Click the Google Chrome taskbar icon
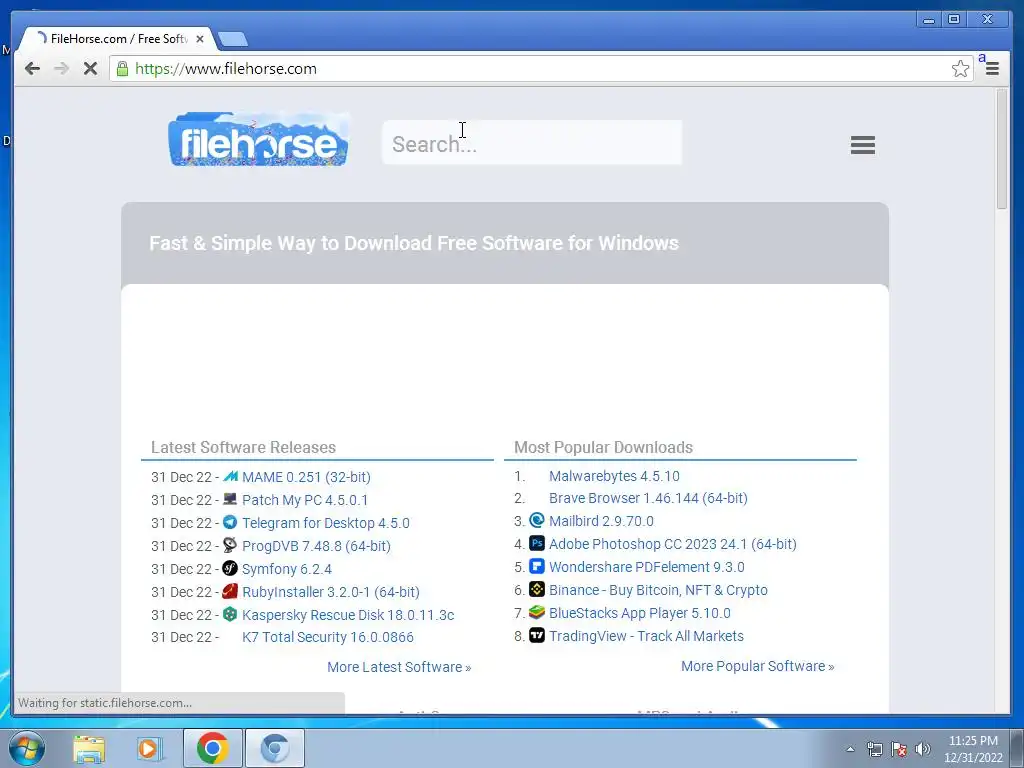Viewport: 1024px width, 768px height. point(212,748)
